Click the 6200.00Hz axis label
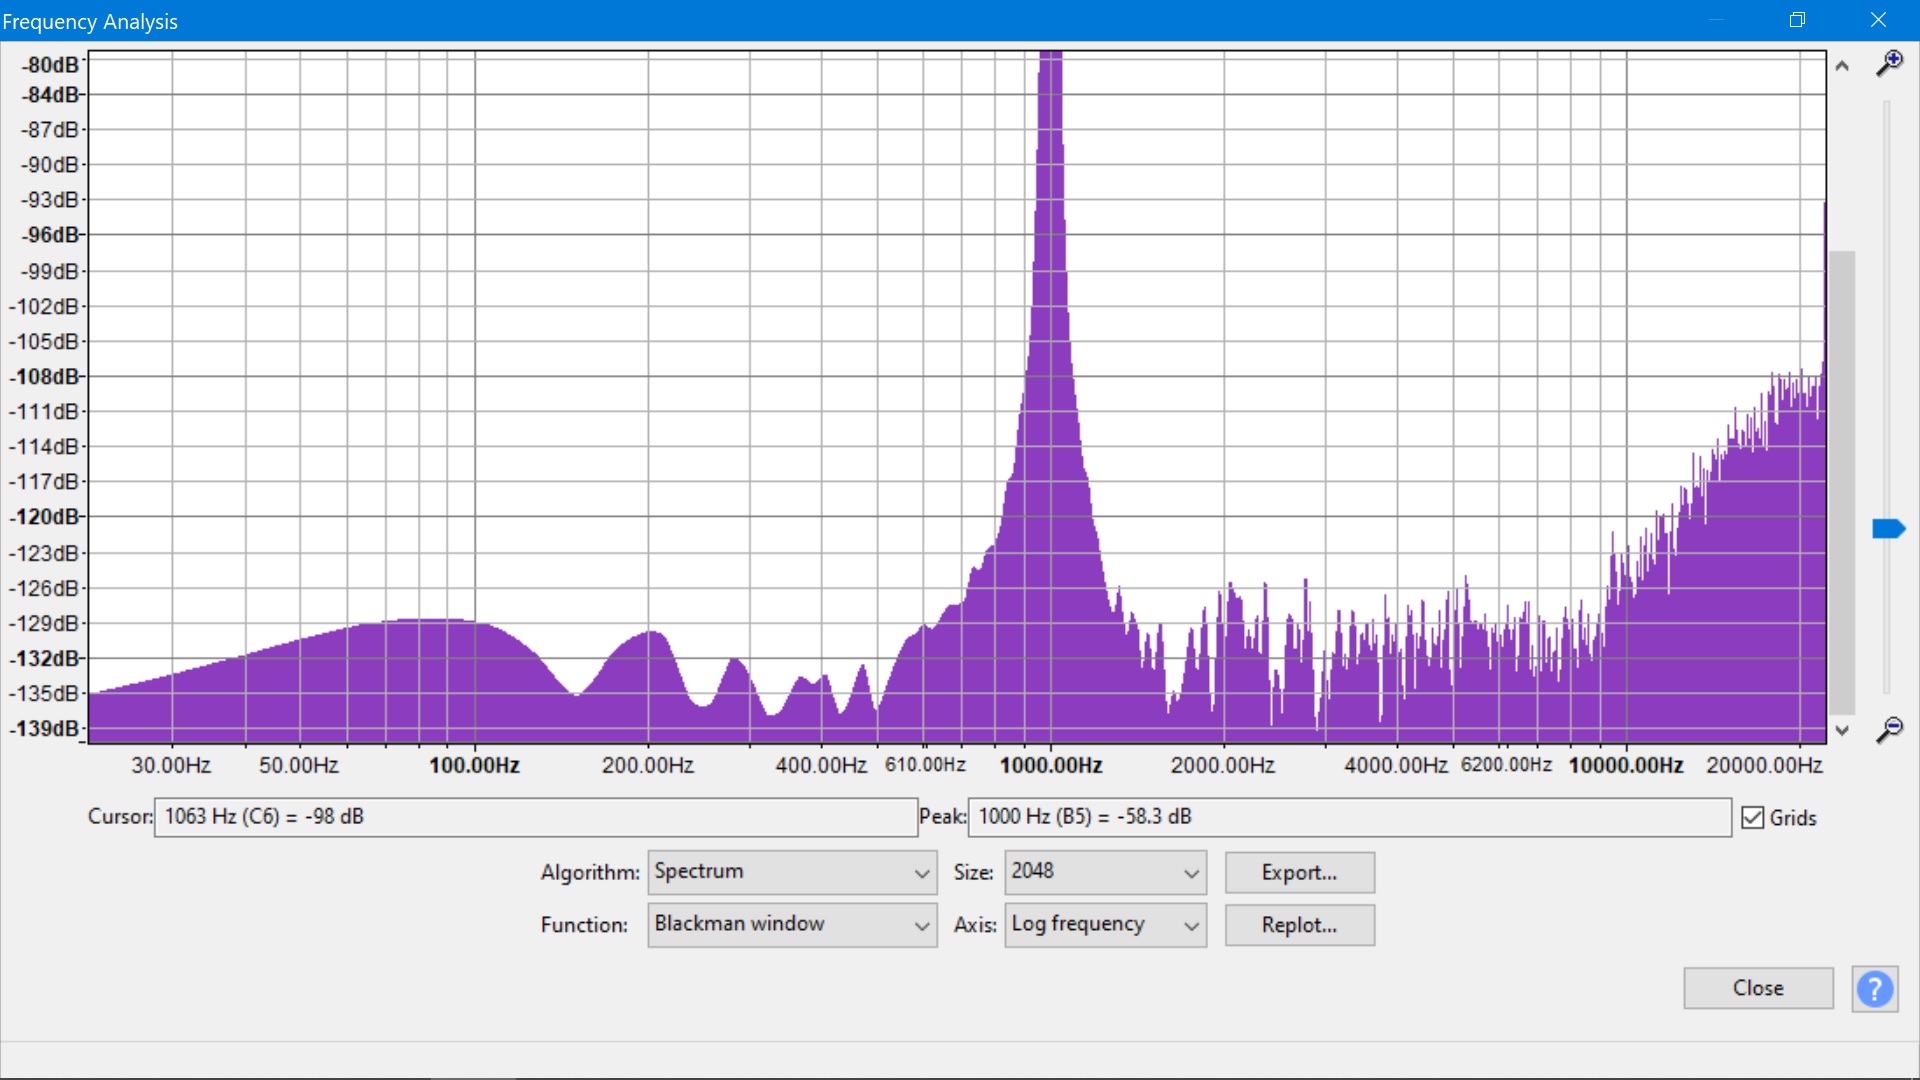This screenshot has width=1920, height=1080. [1506, 765]
